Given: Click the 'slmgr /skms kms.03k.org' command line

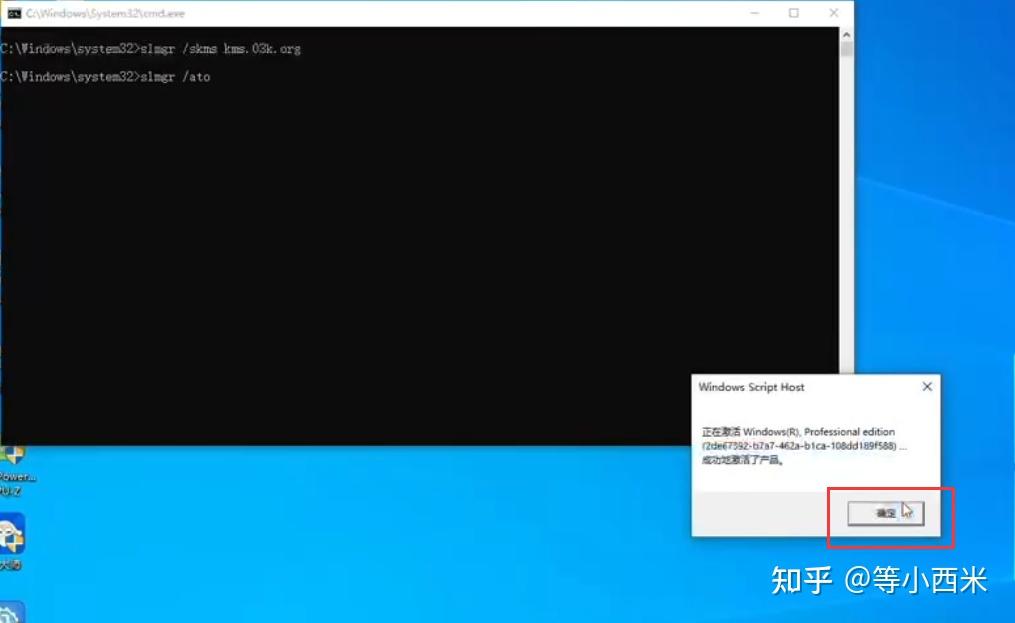Looking at the screenshot, I should coord(150,49).
